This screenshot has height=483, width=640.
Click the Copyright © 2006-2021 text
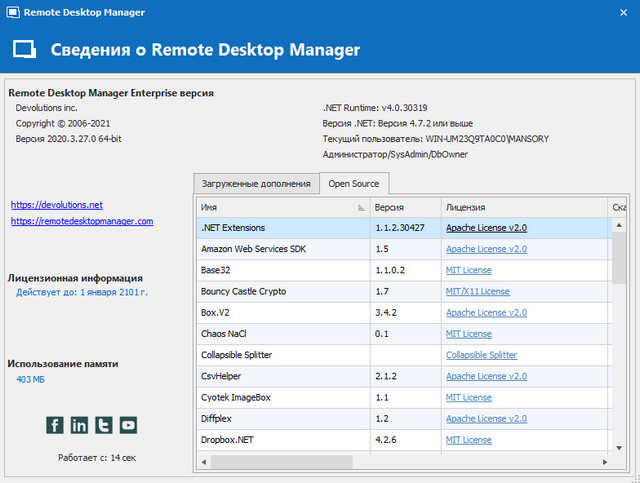[63, 123]
